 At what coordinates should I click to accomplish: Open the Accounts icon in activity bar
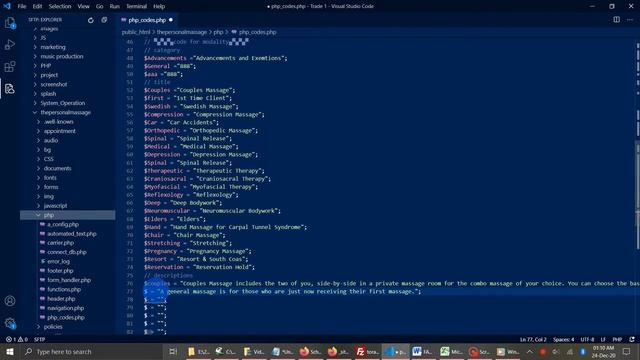[x=10, y=301]
